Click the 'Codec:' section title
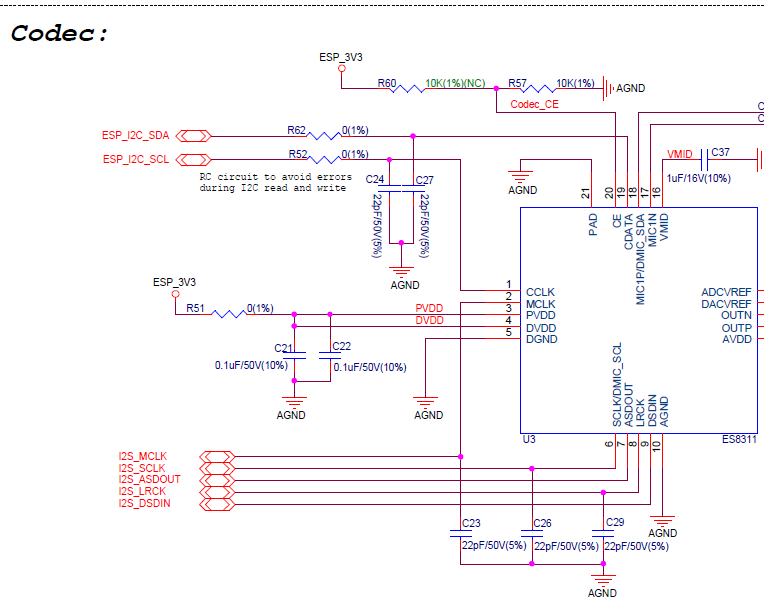This screenshot has height=608, width=764. [x=58, y=33]
